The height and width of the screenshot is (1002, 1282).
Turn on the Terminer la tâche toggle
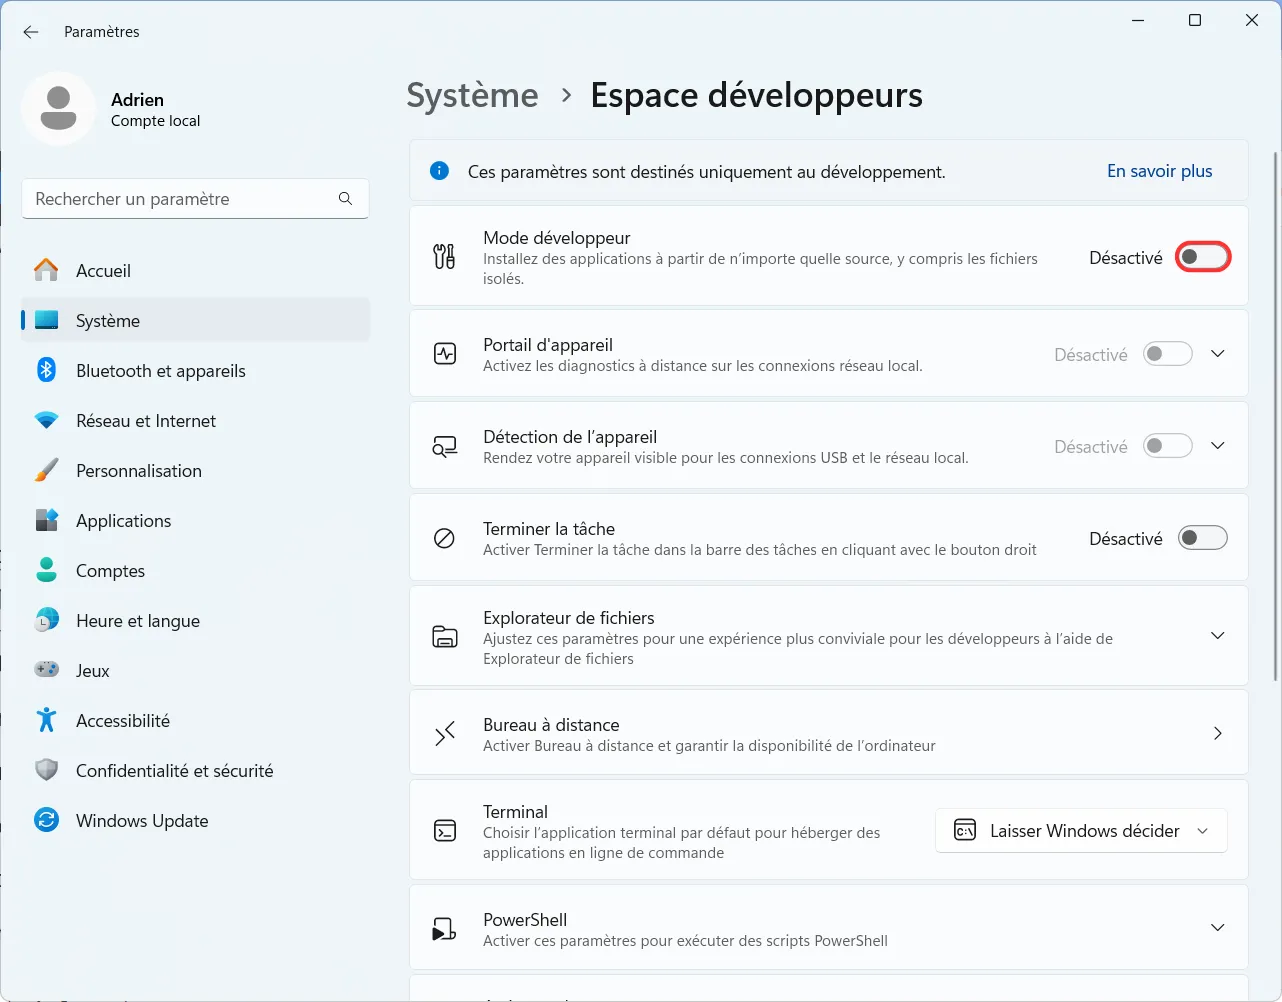(x=1202, y=538)
